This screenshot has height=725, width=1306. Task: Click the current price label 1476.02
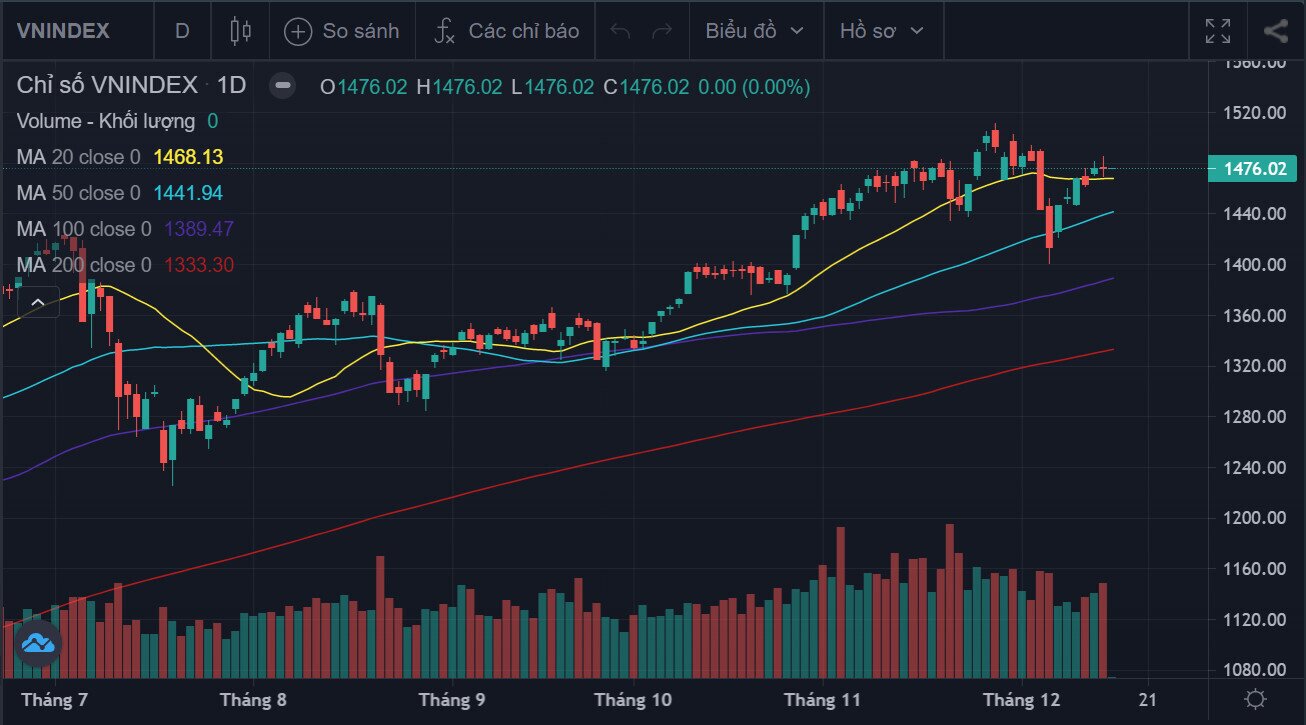click(x=1254, y=169)
